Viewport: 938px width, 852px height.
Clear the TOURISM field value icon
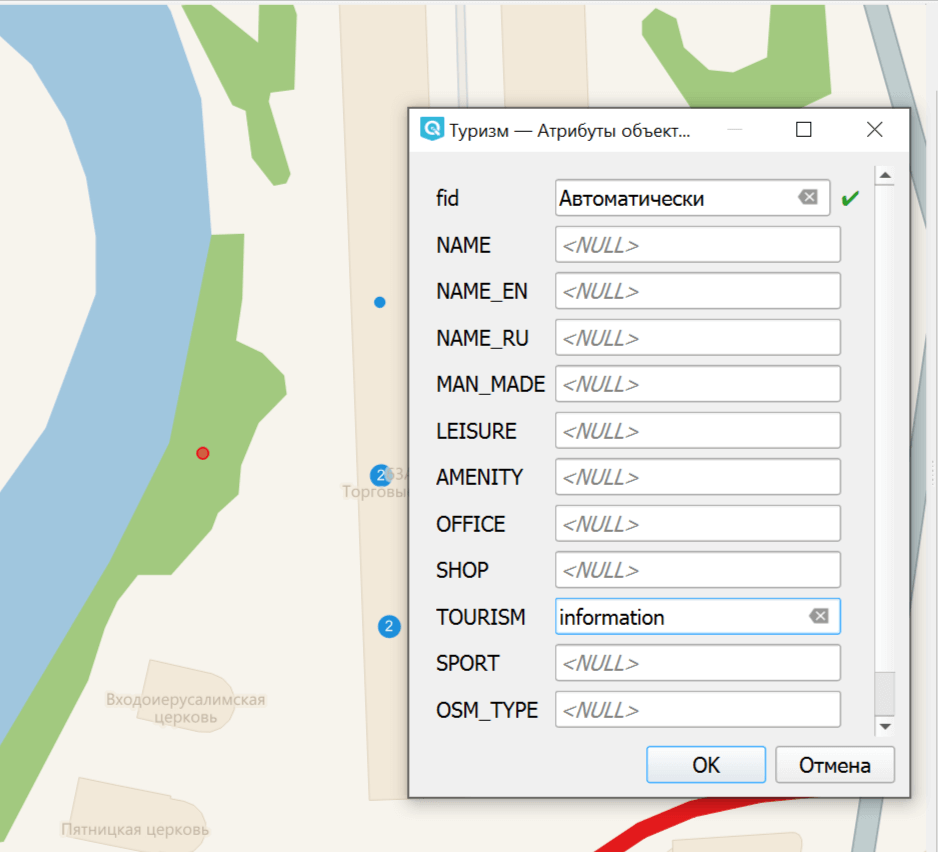pyautogui.click(x=819, y=616)
